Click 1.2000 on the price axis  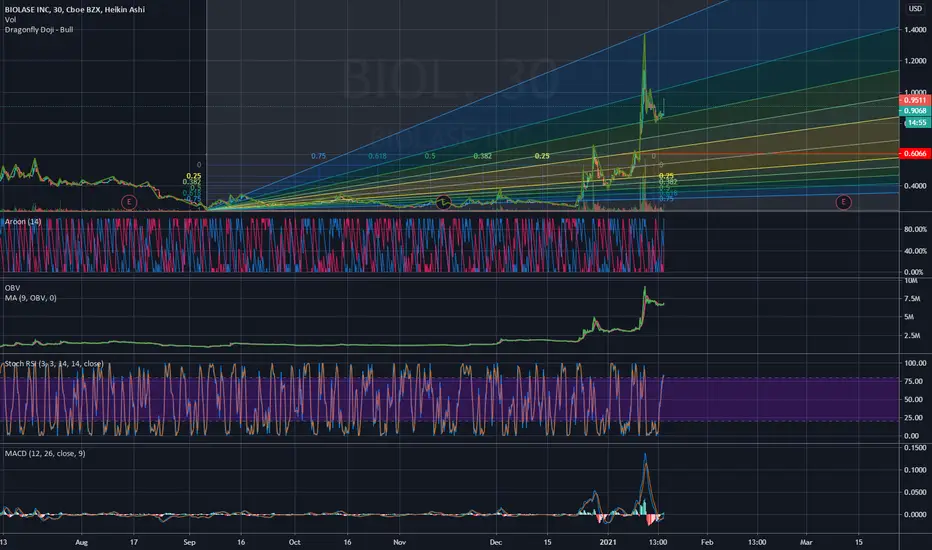click(915, 61)
